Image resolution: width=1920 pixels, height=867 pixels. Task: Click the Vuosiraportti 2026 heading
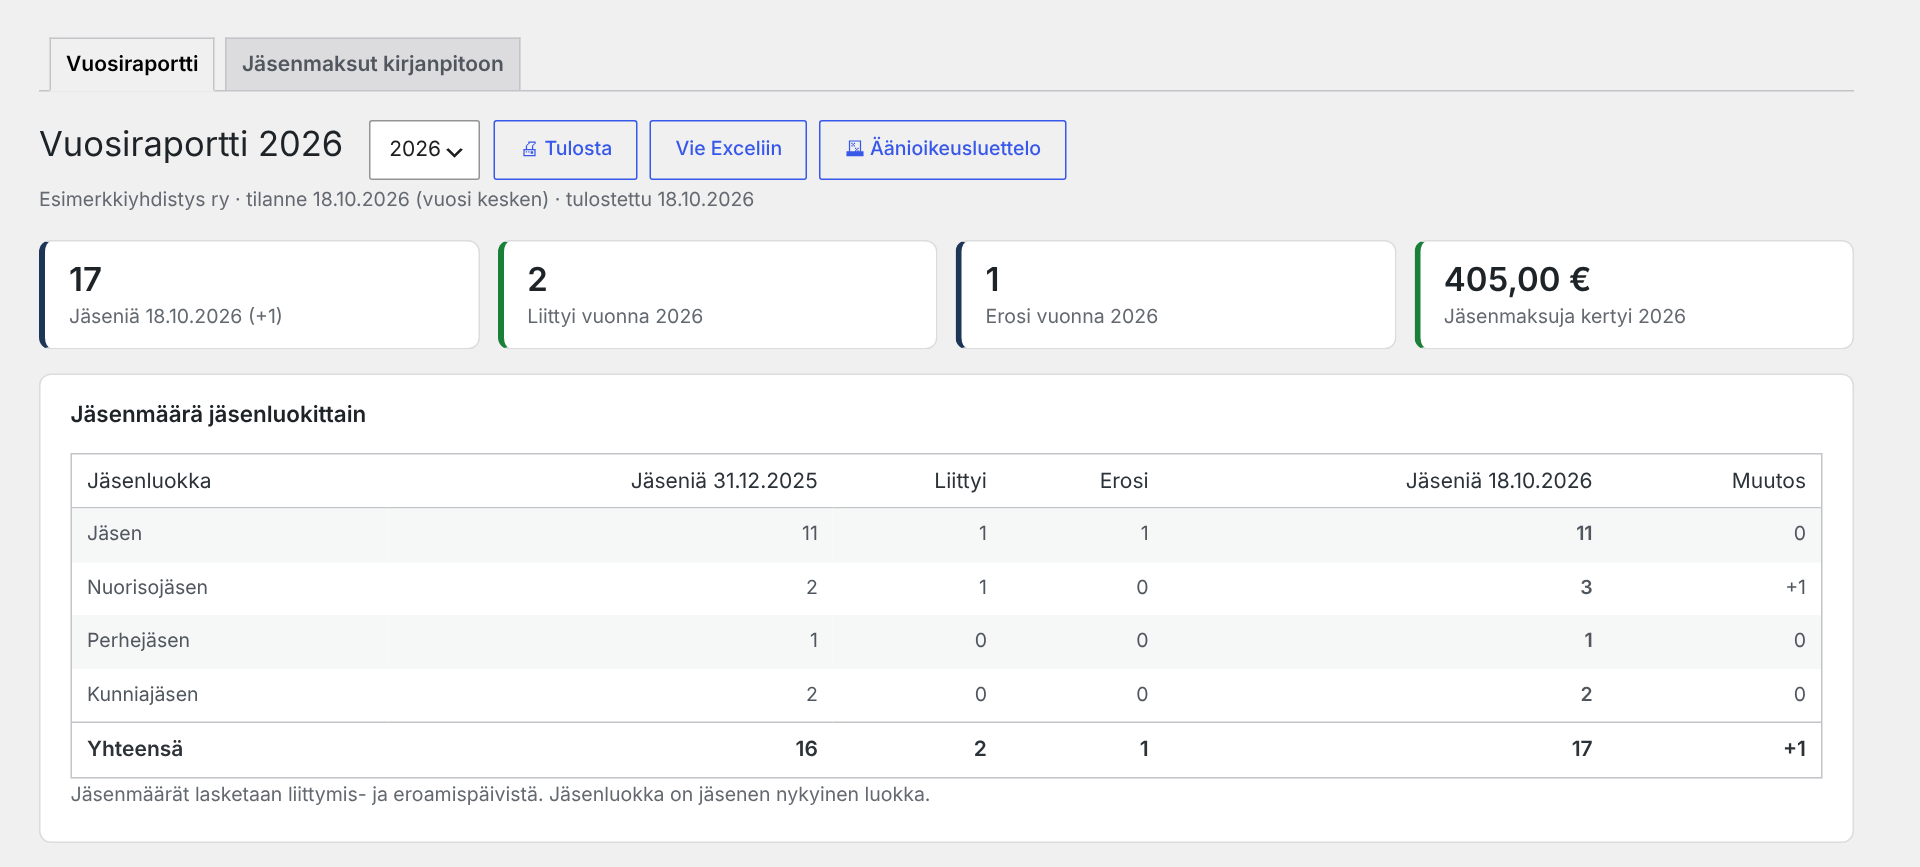[191, 144]
